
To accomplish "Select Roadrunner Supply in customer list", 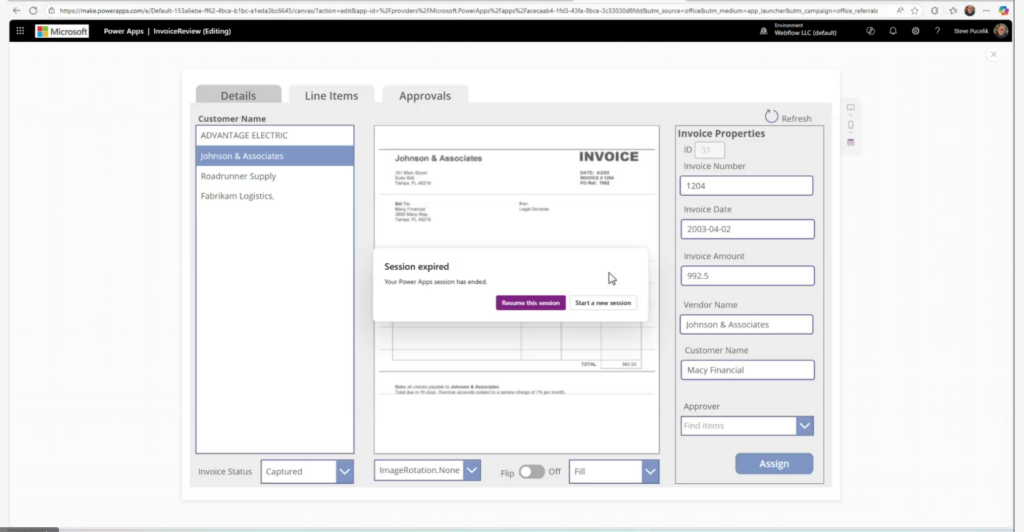I will [x=275, y=176].
